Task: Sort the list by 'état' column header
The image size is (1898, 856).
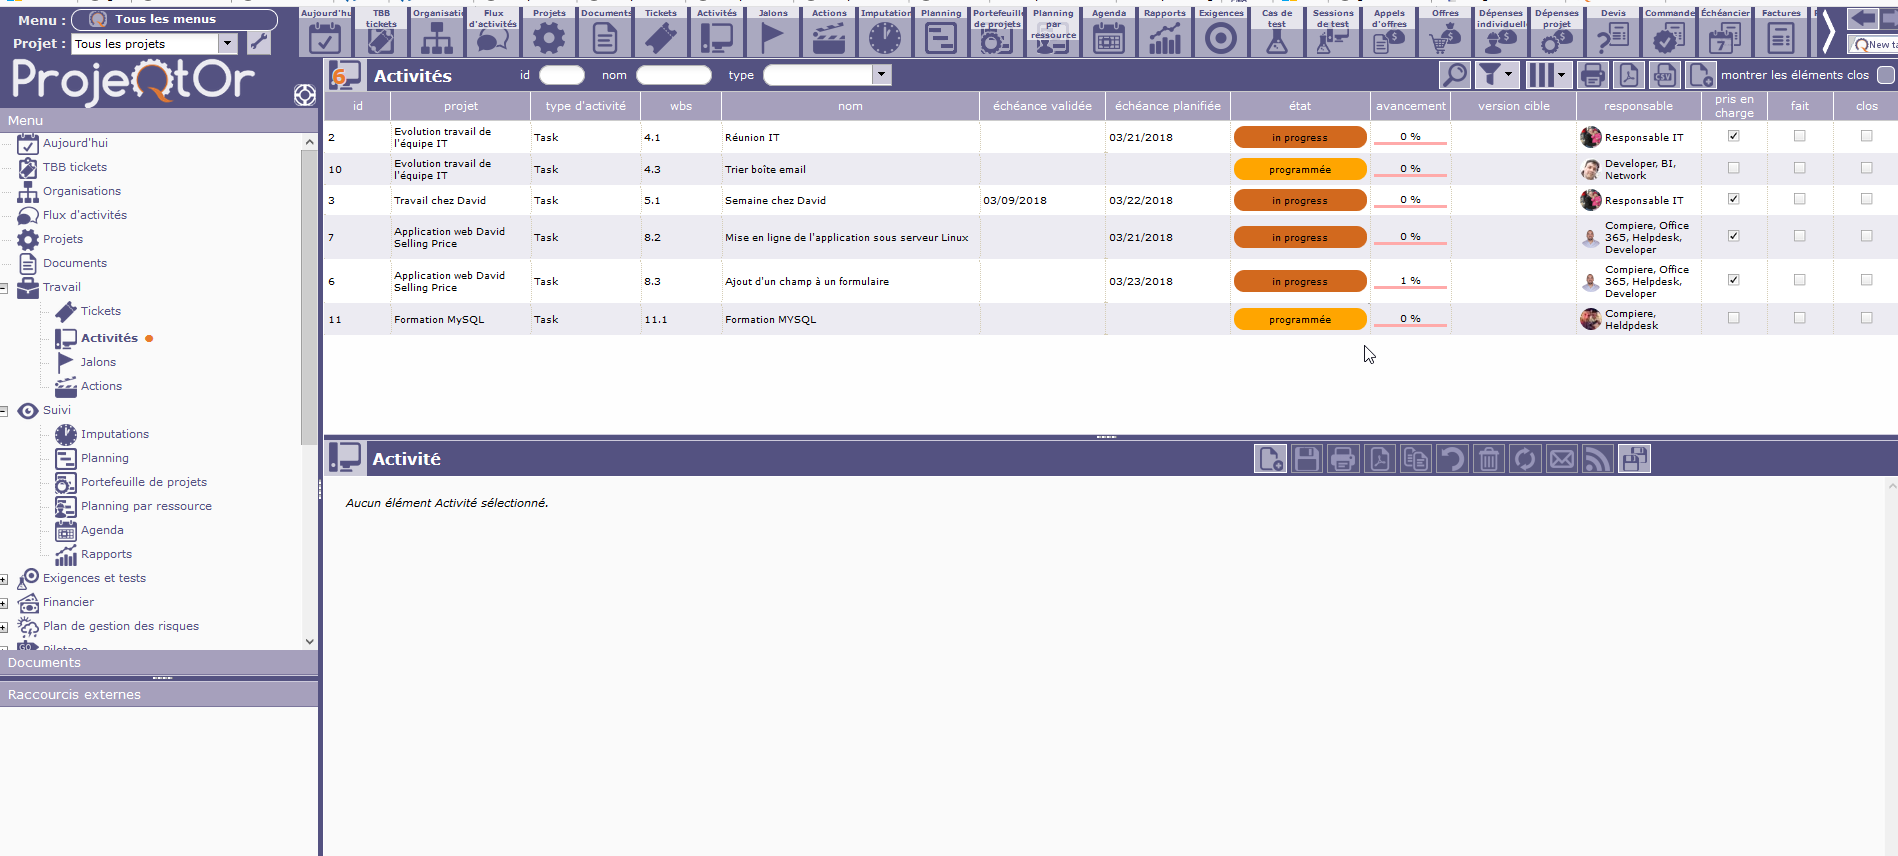Action: (1300, 106)
